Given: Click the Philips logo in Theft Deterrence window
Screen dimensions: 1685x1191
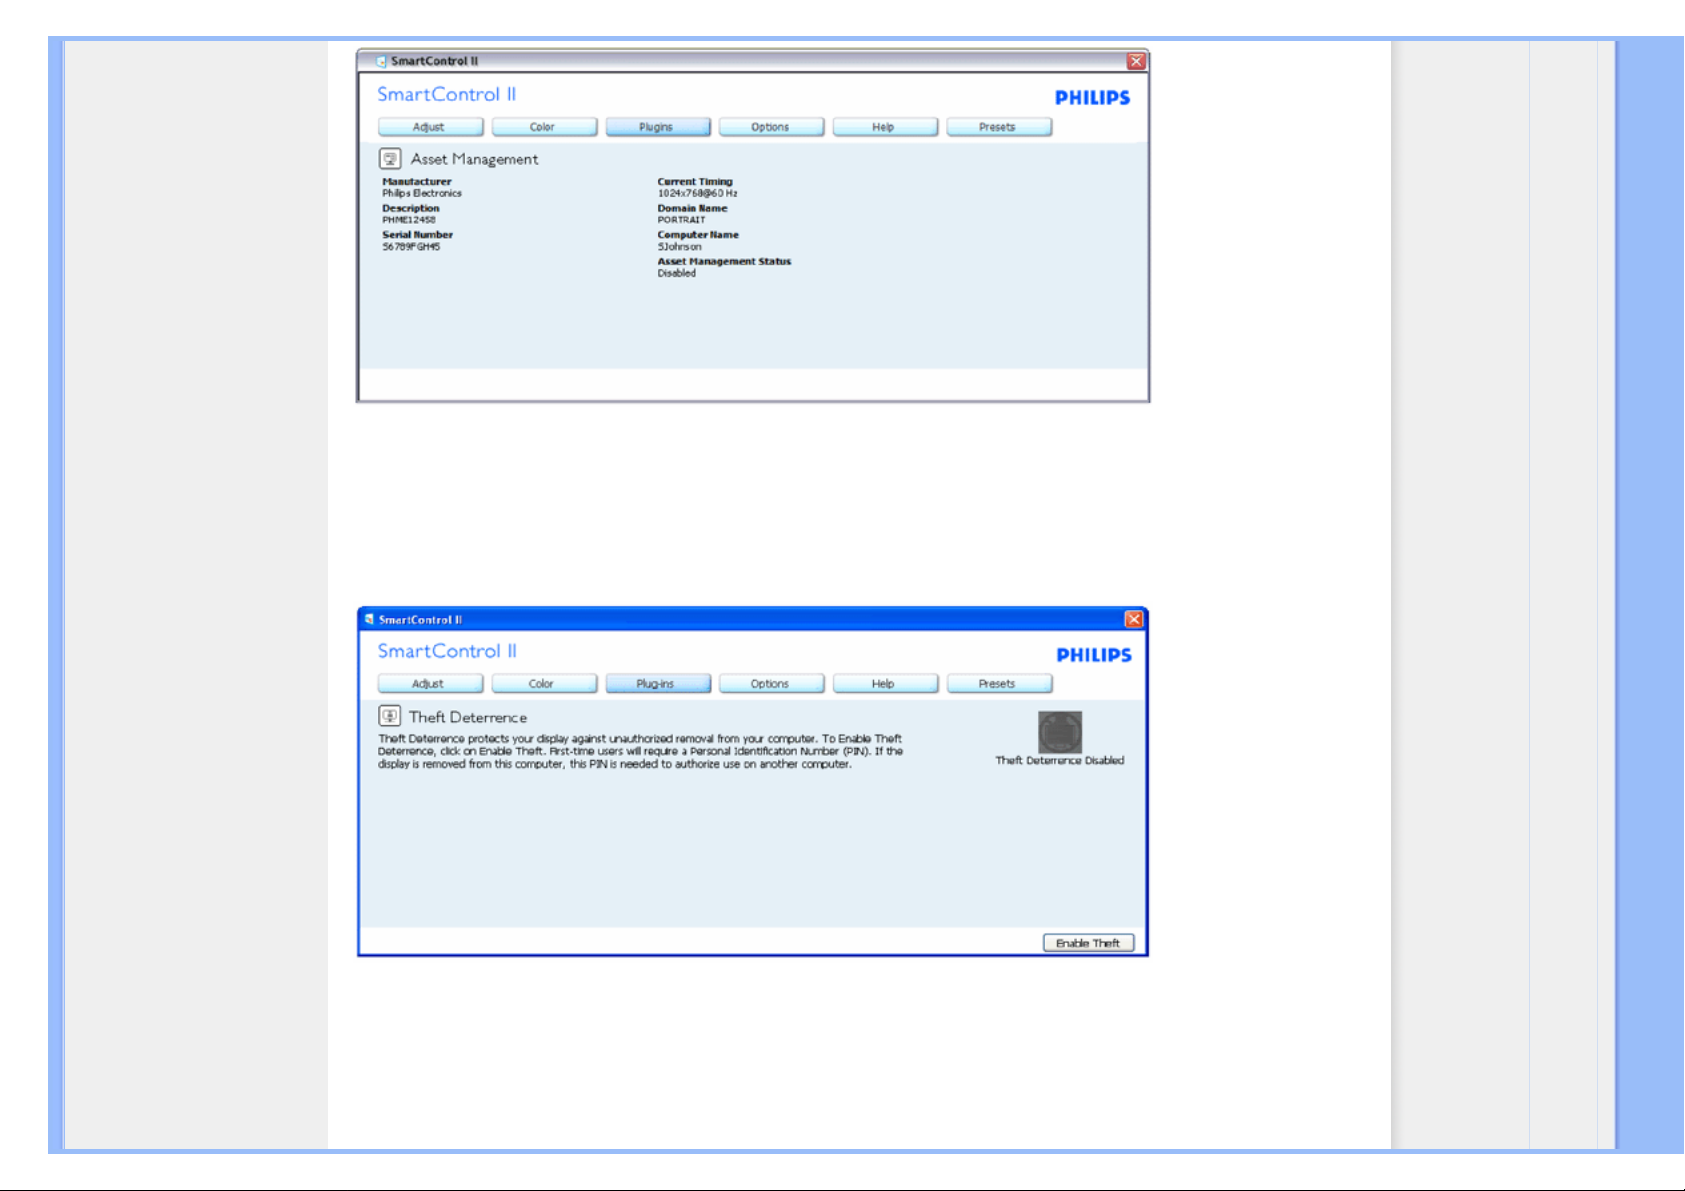Looking at the screenshot, I should click(x=1093, y=655).
